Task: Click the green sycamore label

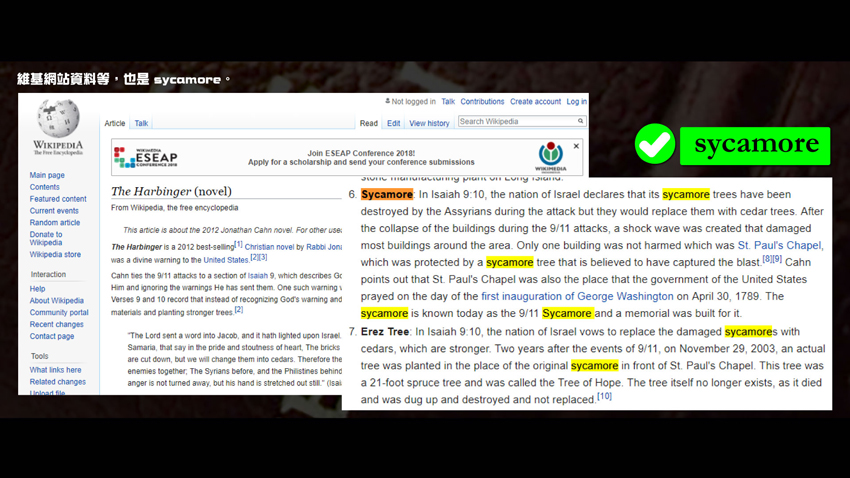Action: pyautogui.click(x=755, y=146)
